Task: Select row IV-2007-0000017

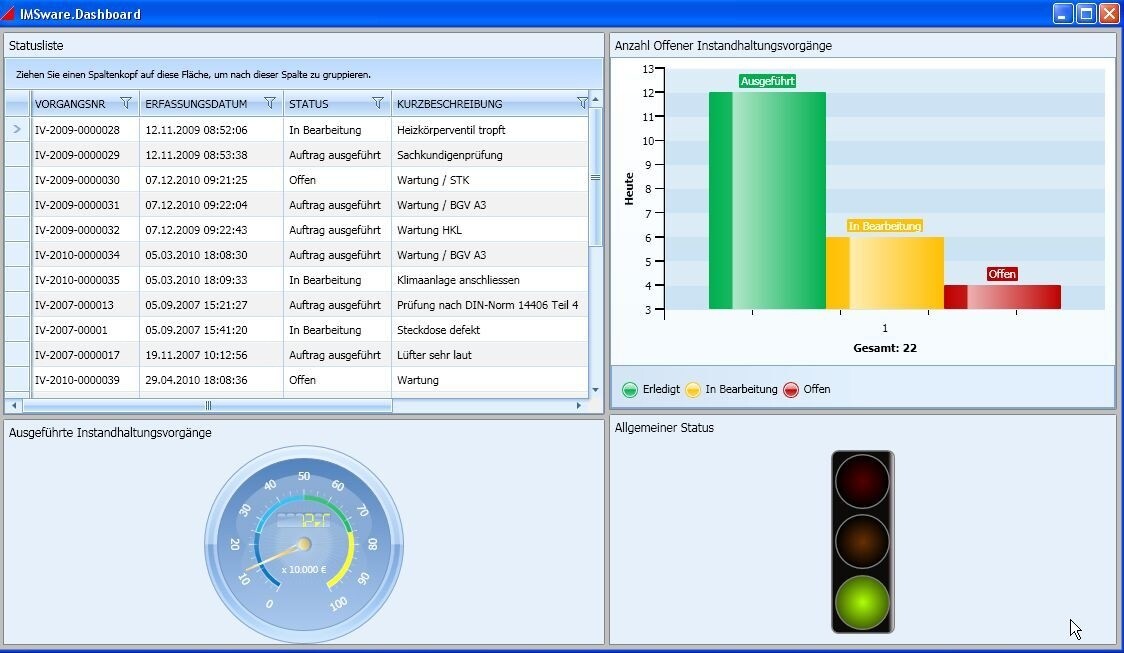Action: pyautogui.click(x=297, y=355)
